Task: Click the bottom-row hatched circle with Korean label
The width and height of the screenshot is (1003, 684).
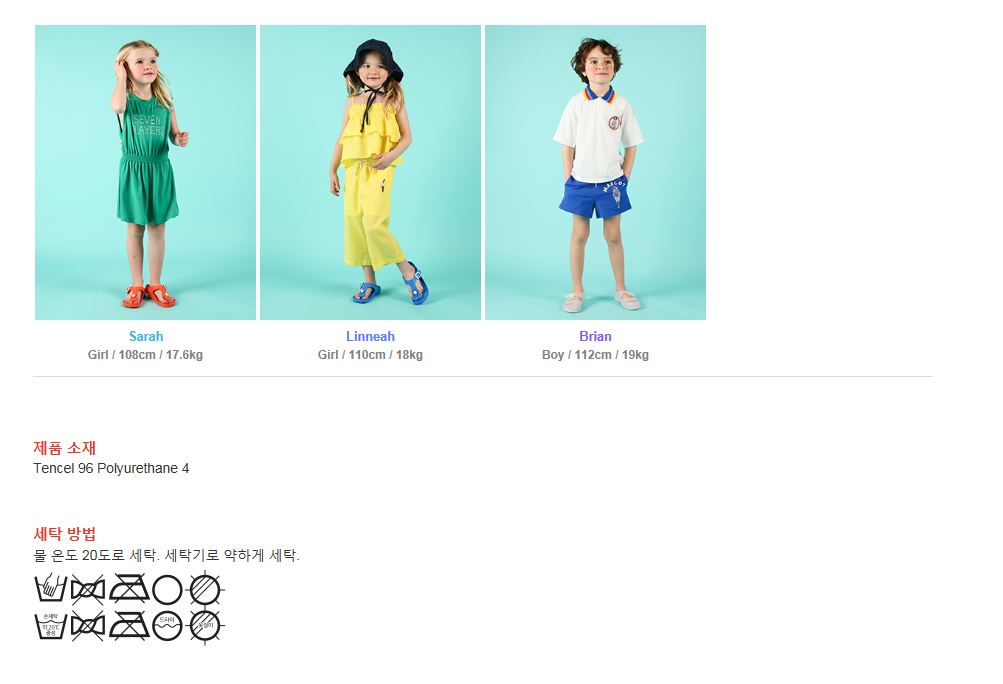Action: pos(205,626)
